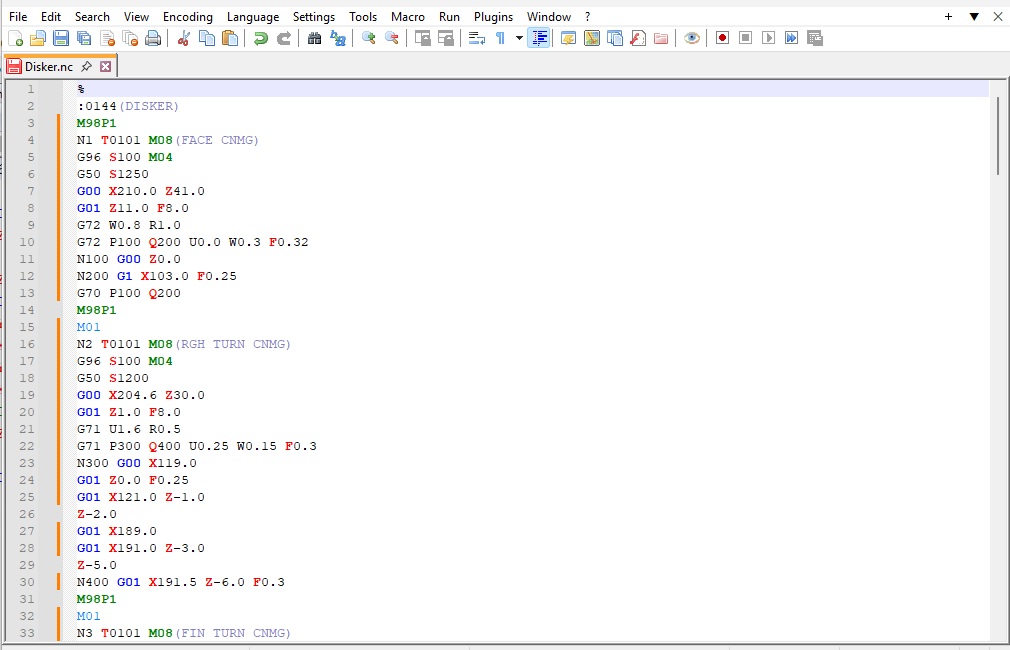This screenshot has width=1010, height=650.
Task: Open the Plugins menu
Action: click(x=493, y=16)
